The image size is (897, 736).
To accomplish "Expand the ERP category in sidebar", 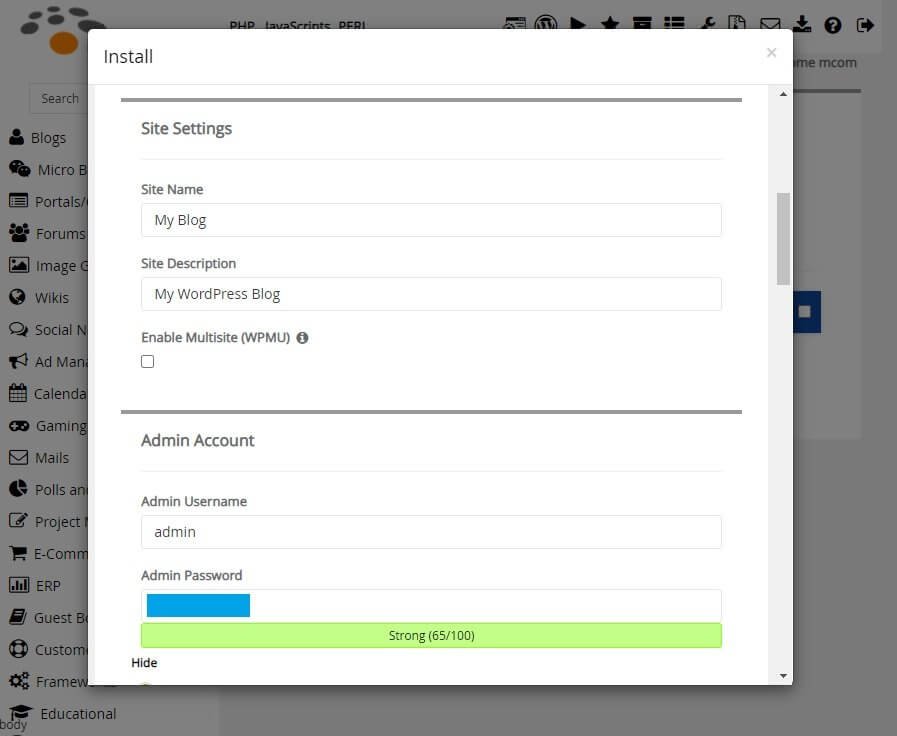I will (35, 585).
